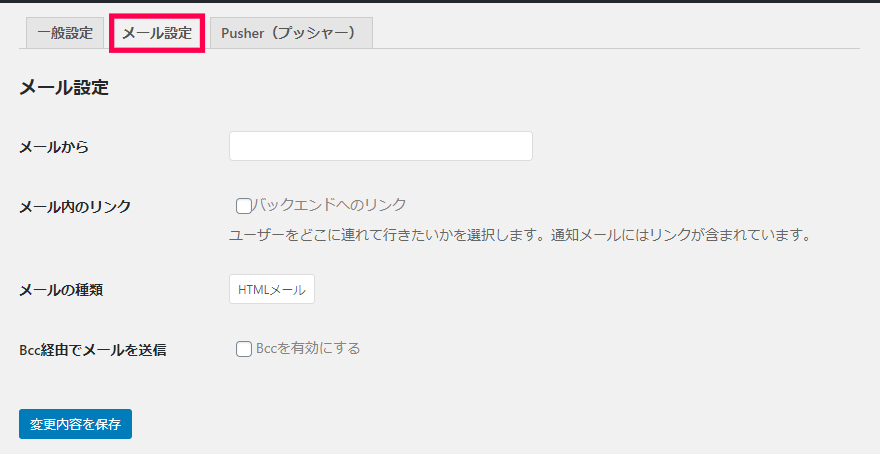The height and width of the screenshot is (454, 880).
Task: Select the メール設定 heading text
Action: (x=64, y=88)
